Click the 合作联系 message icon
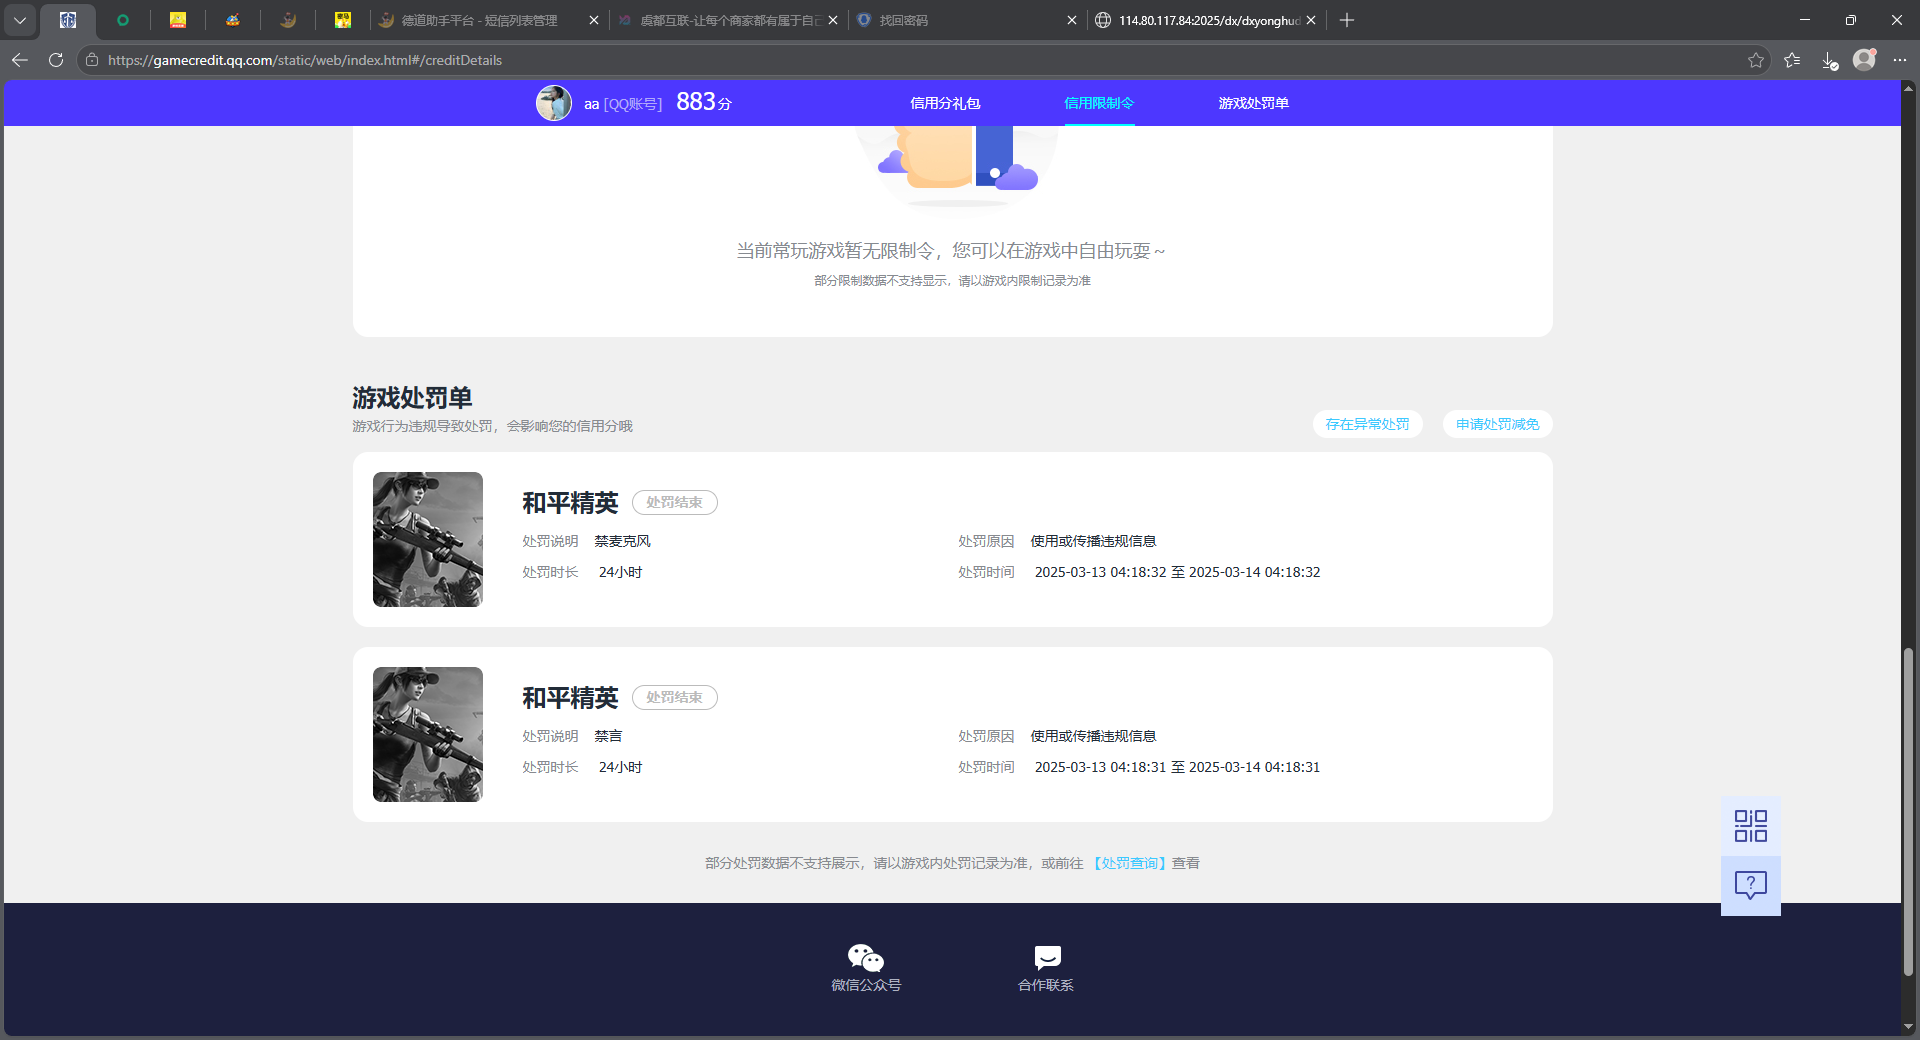The width and height of the screenshot is (1920, 1040). (1045, 958)
